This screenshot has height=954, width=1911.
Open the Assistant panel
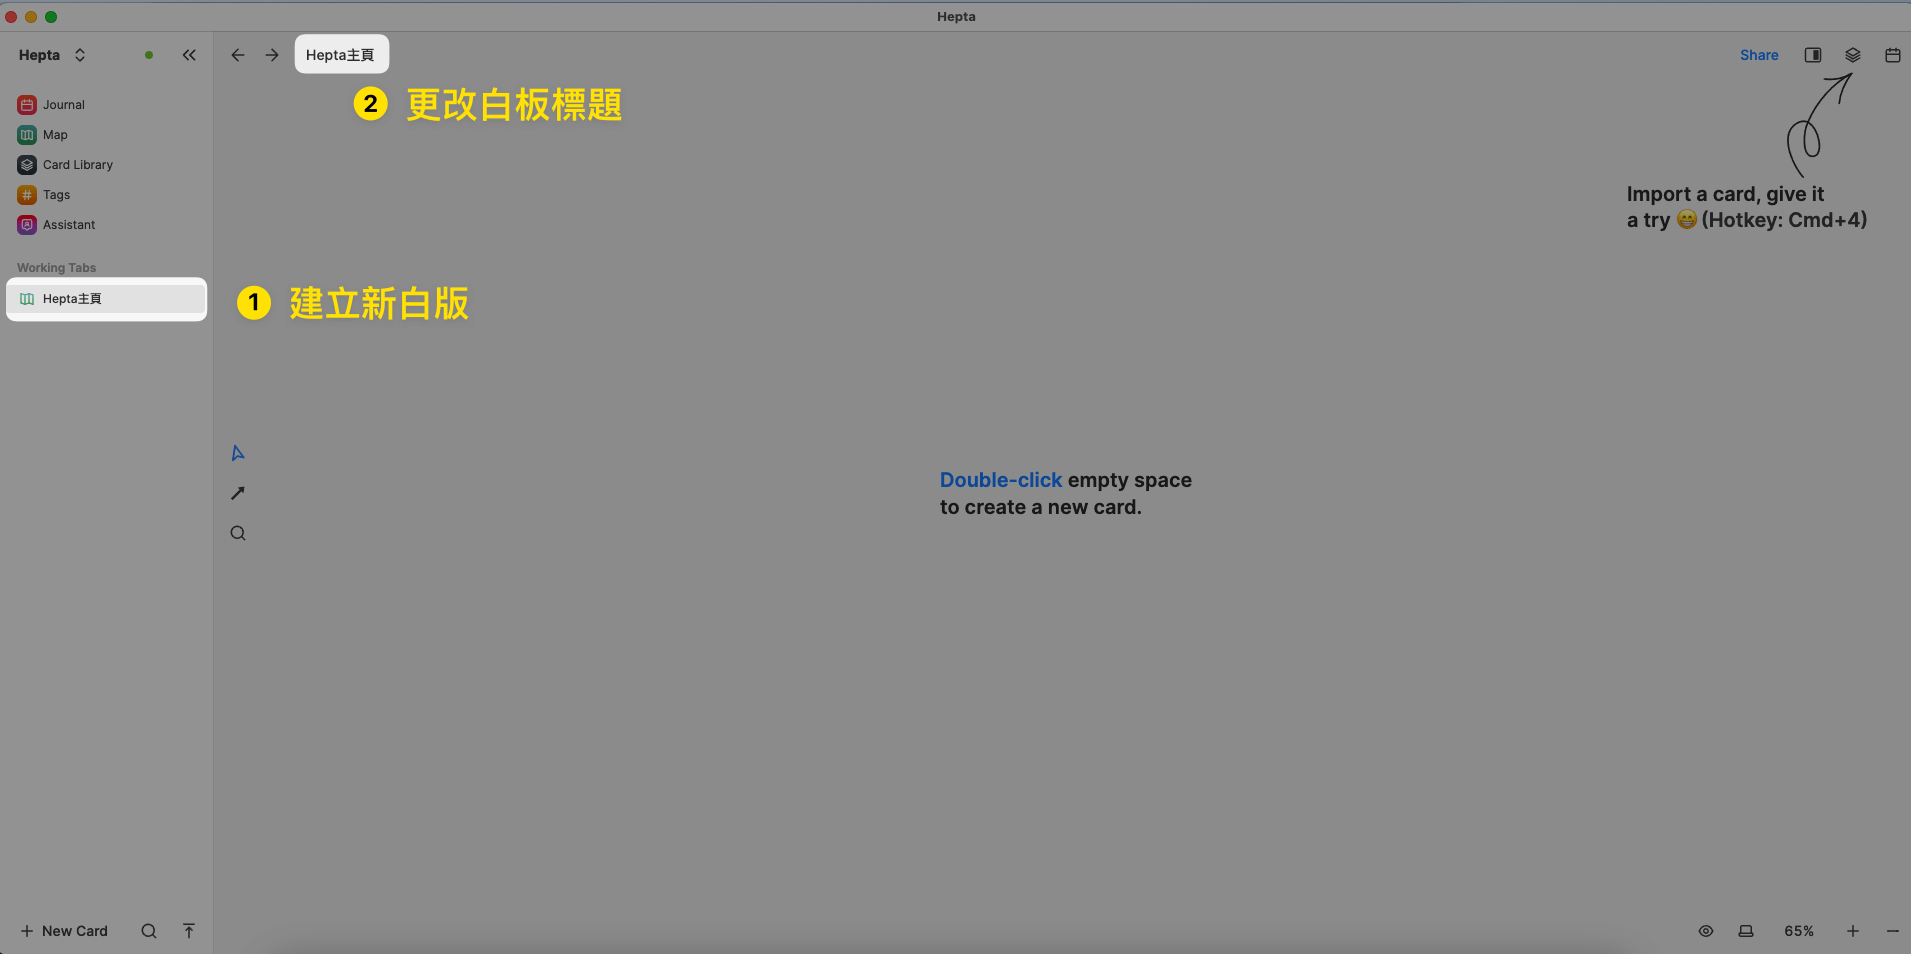(68, 225)
